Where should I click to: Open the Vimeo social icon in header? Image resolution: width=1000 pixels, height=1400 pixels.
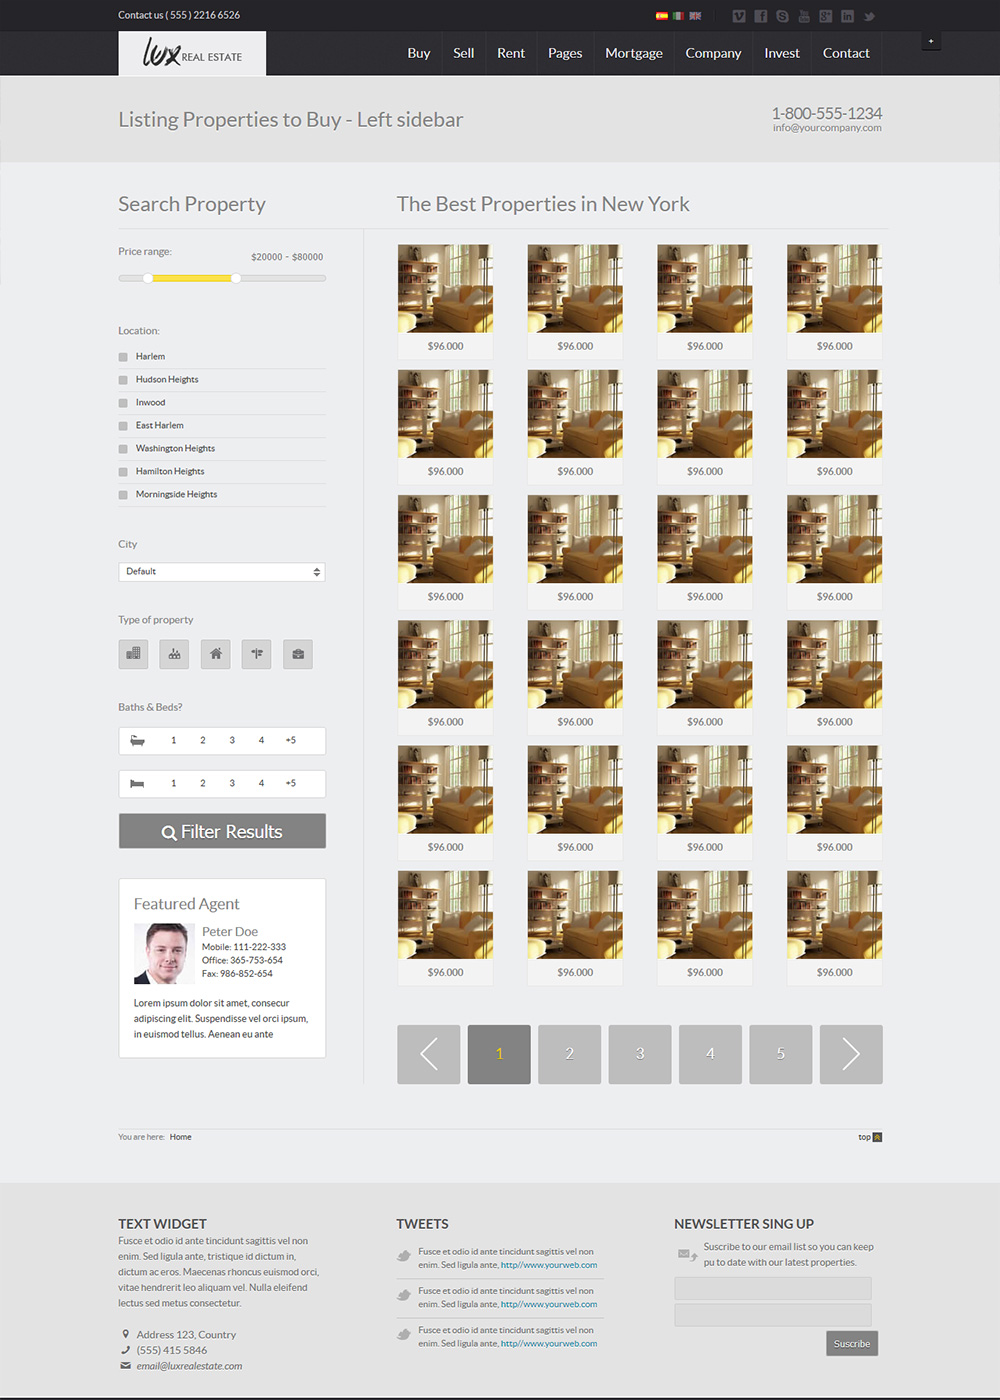(739, 16)
